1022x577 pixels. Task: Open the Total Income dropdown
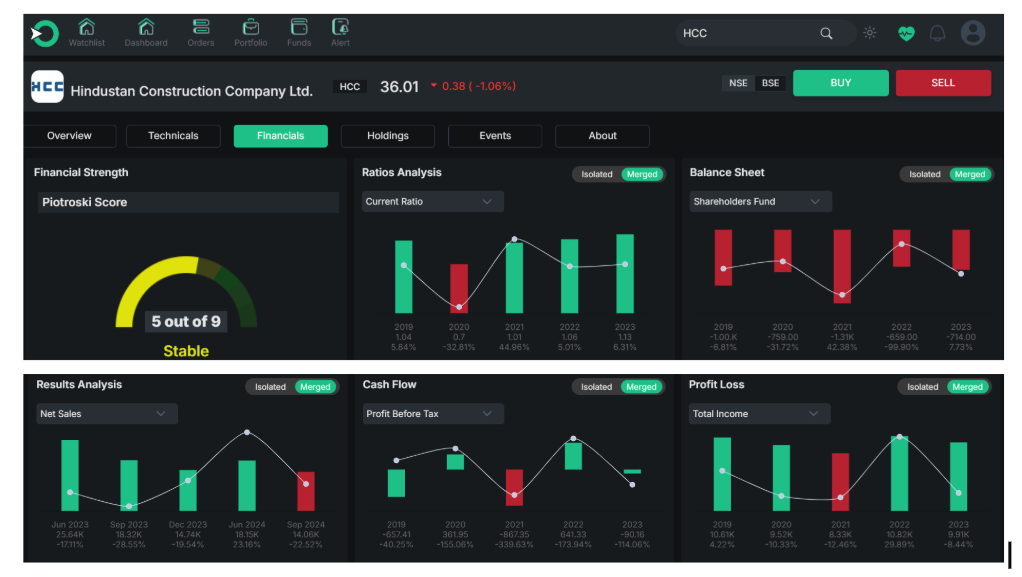(x=759, y=413)
